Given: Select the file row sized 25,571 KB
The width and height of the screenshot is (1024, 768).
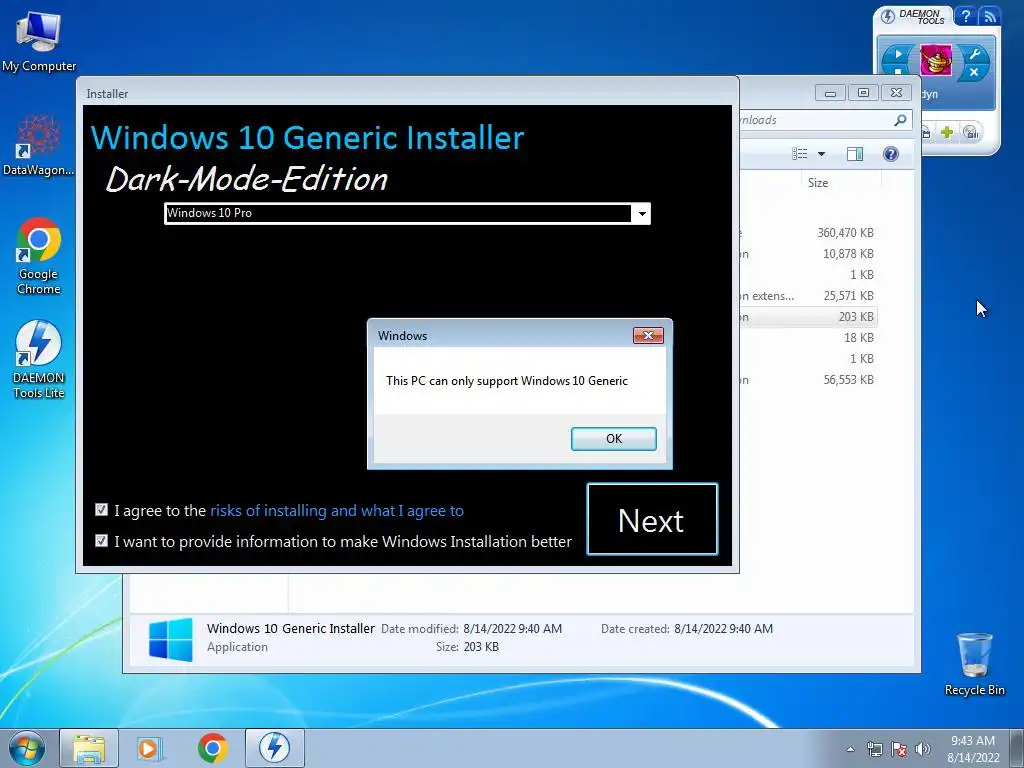Looking at the screenshot, I should tap(808, 296).
